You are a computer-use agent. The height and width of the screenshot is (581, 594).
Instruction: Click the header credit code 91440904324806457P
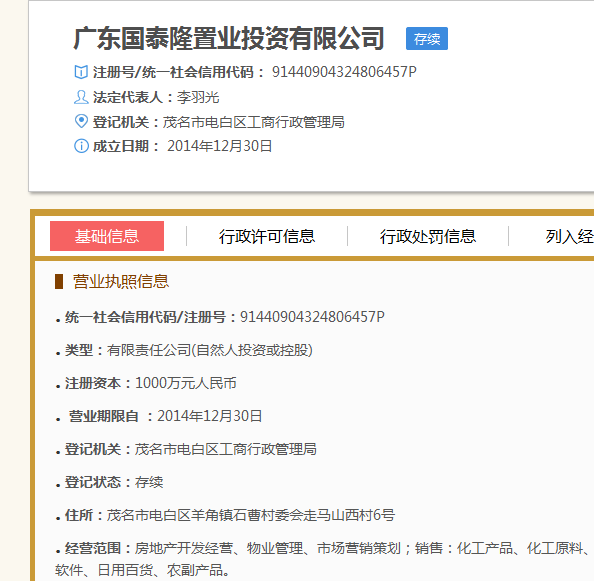pyautogui.click(x=344, y=72)
